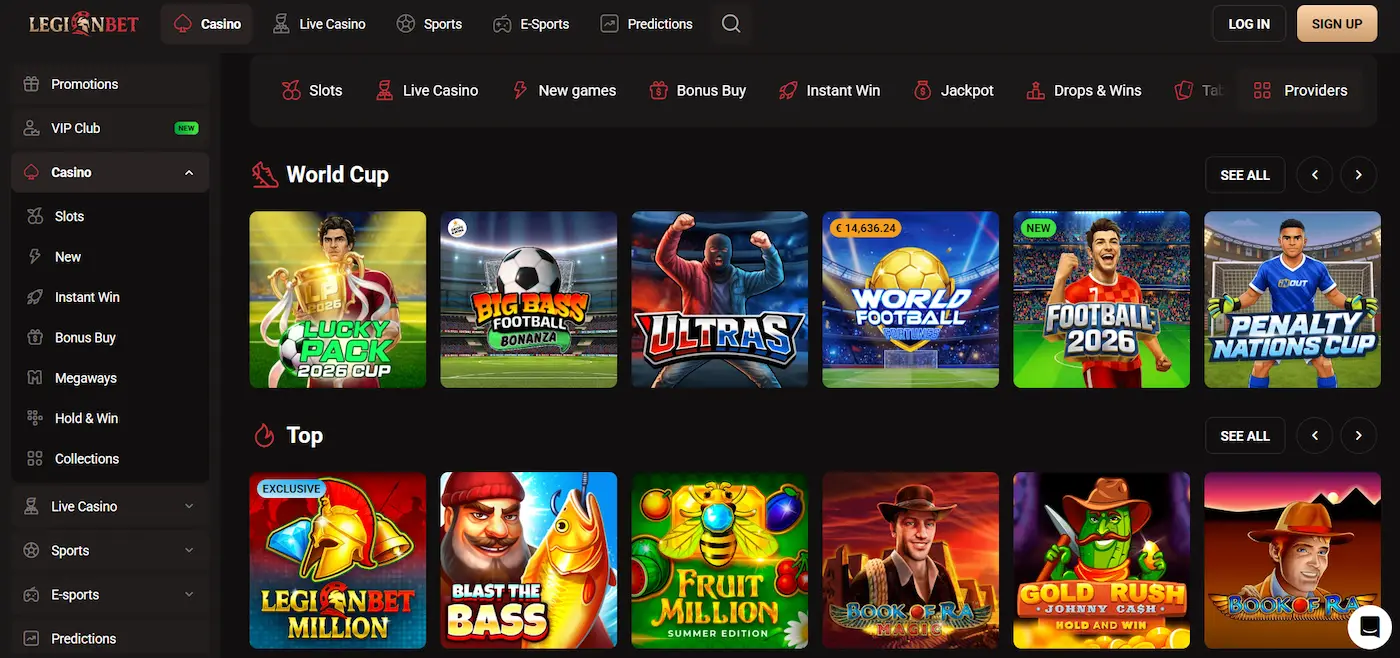The width and height of the screenshot is (1400, 658).
Task: Click the NEW badge beside VIP Club
Action: (x=186, y=128)
